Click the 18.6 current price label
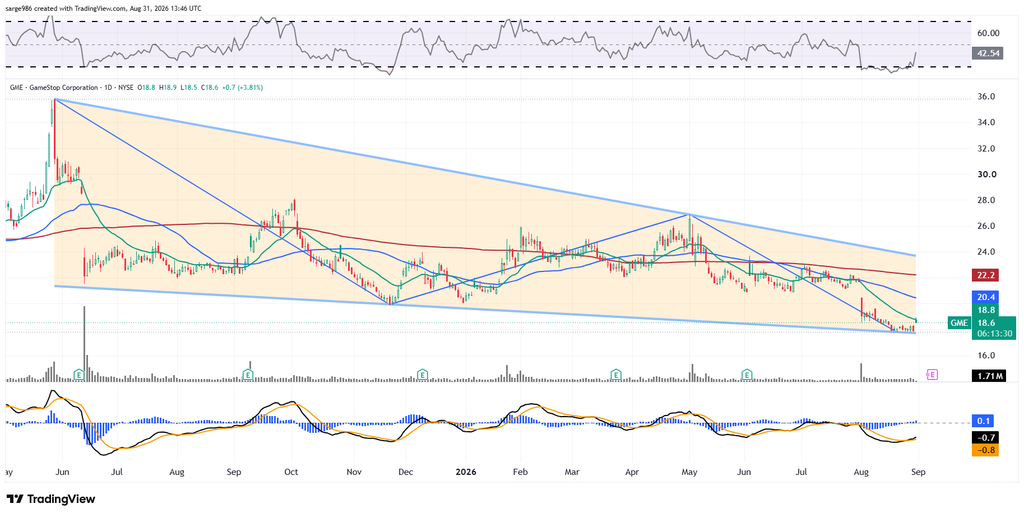Image resolution: width=1024 pixels, height=516 pixels. coord(987,323)
